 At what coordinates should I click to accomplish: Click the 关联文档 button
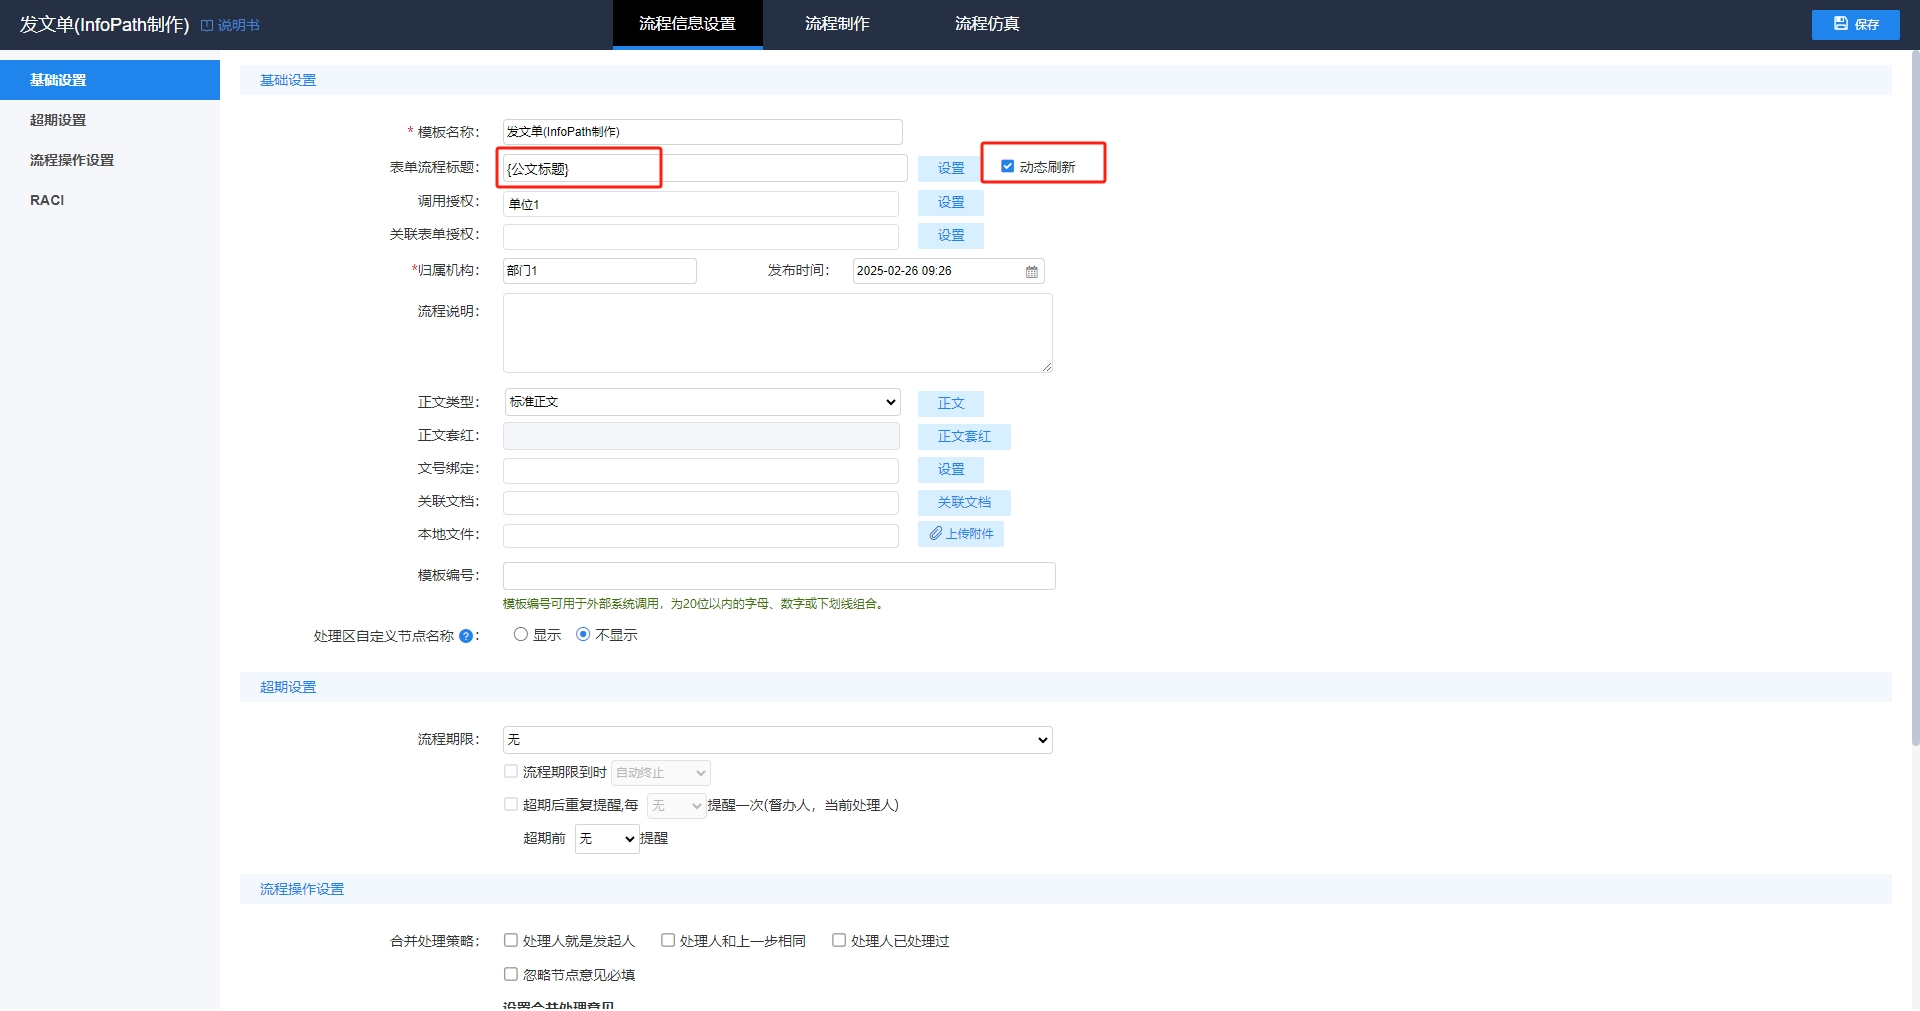963,502
